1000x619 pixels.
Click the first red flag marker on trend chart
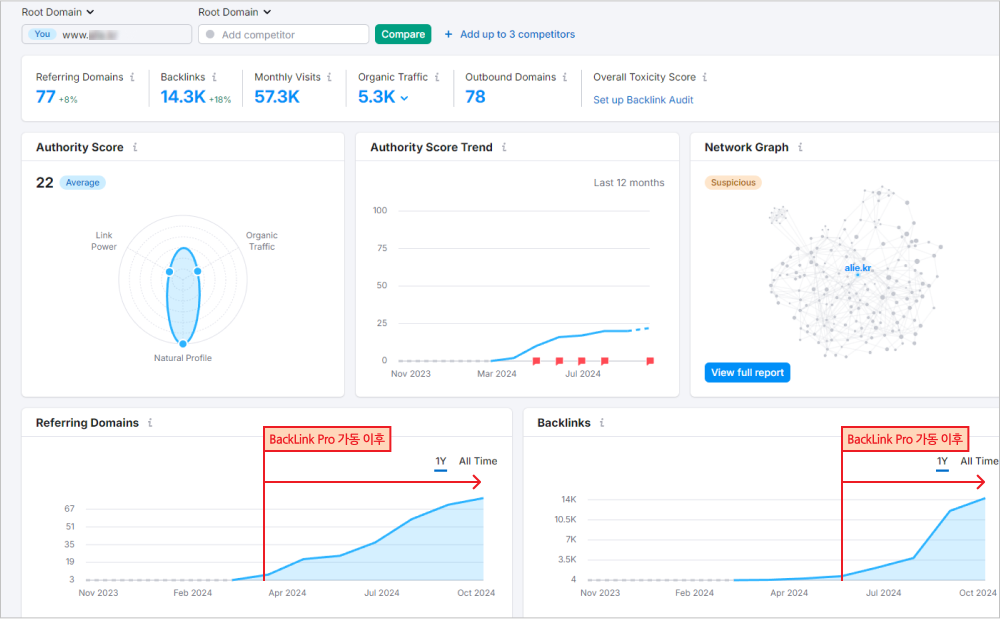tap(536, 361)
